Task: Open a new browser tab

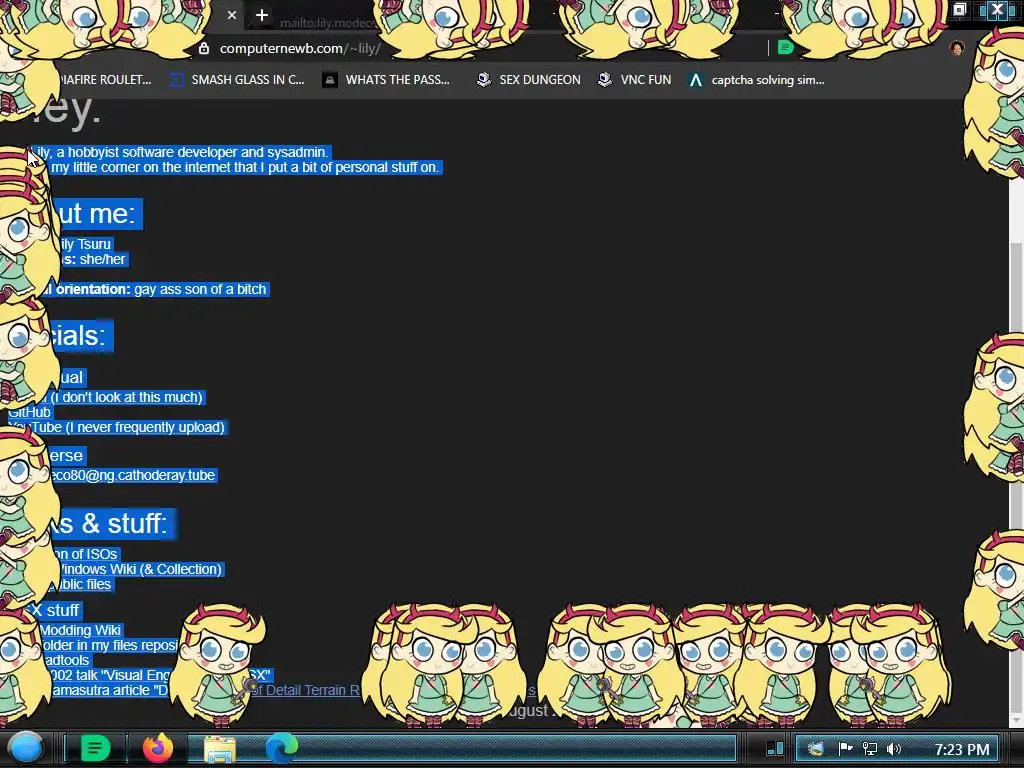Action: pyautogui.click(x=262, y=15)
